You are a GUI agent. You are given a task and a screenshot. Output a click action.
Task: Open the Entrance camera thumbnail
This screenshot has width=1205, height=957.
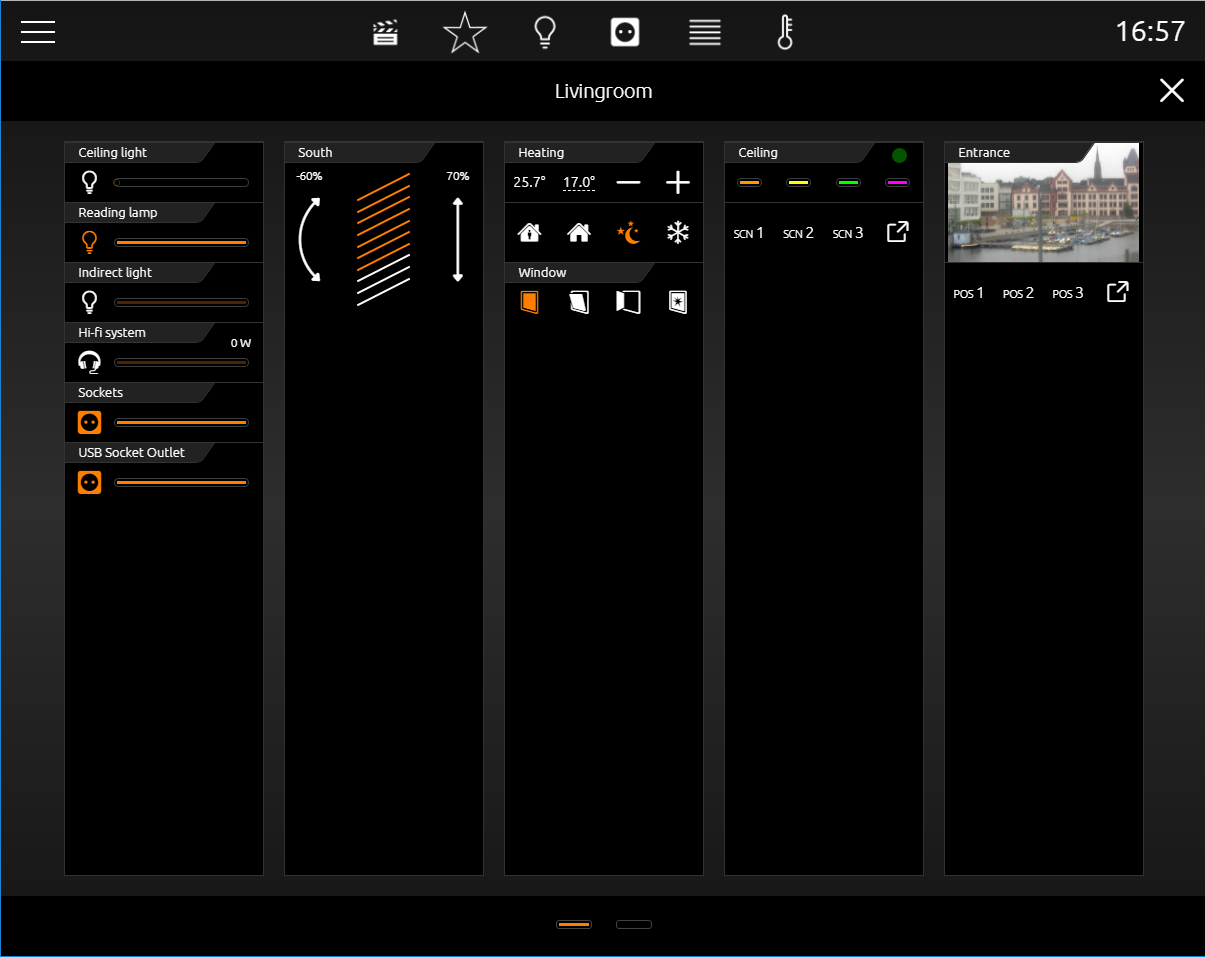pyautogui.click(x=1043, y=204)
